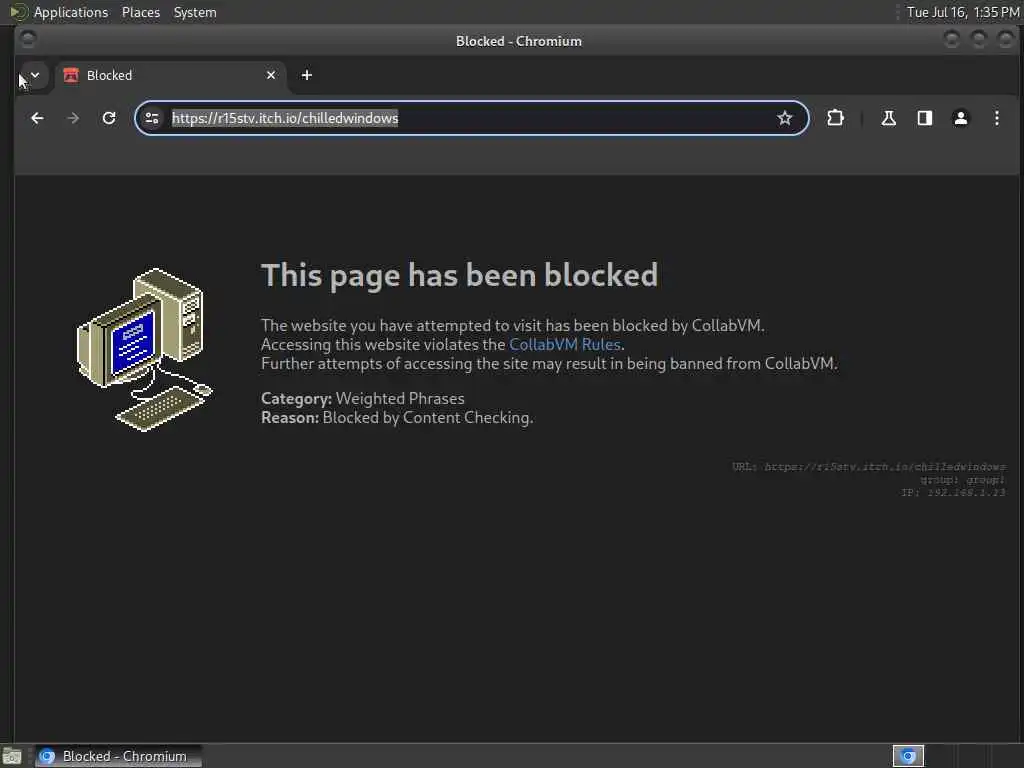Open the Applications menu
This screenshot has height=768, width=1024.
coord(71,12)
